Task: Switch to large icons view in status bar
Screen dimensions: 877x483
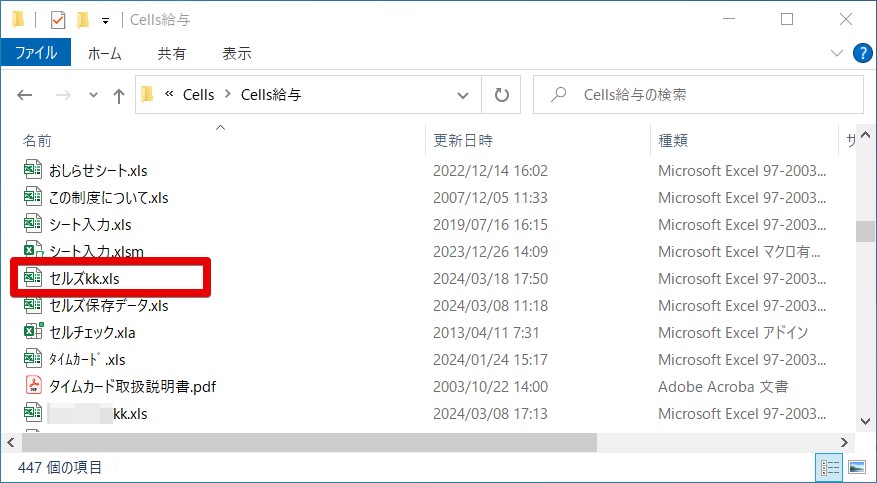Action: 856,467
